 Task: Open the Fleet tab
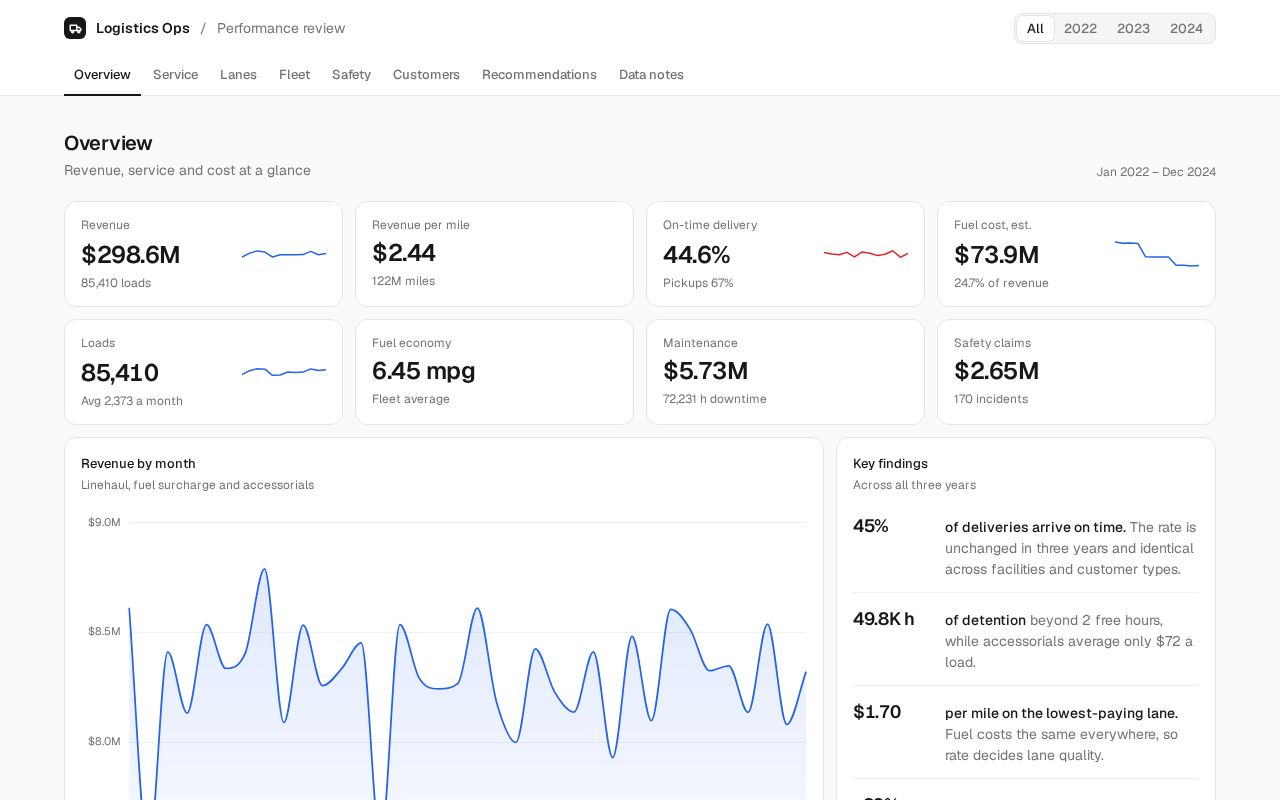pyautogui.click(x=294, y=75)
